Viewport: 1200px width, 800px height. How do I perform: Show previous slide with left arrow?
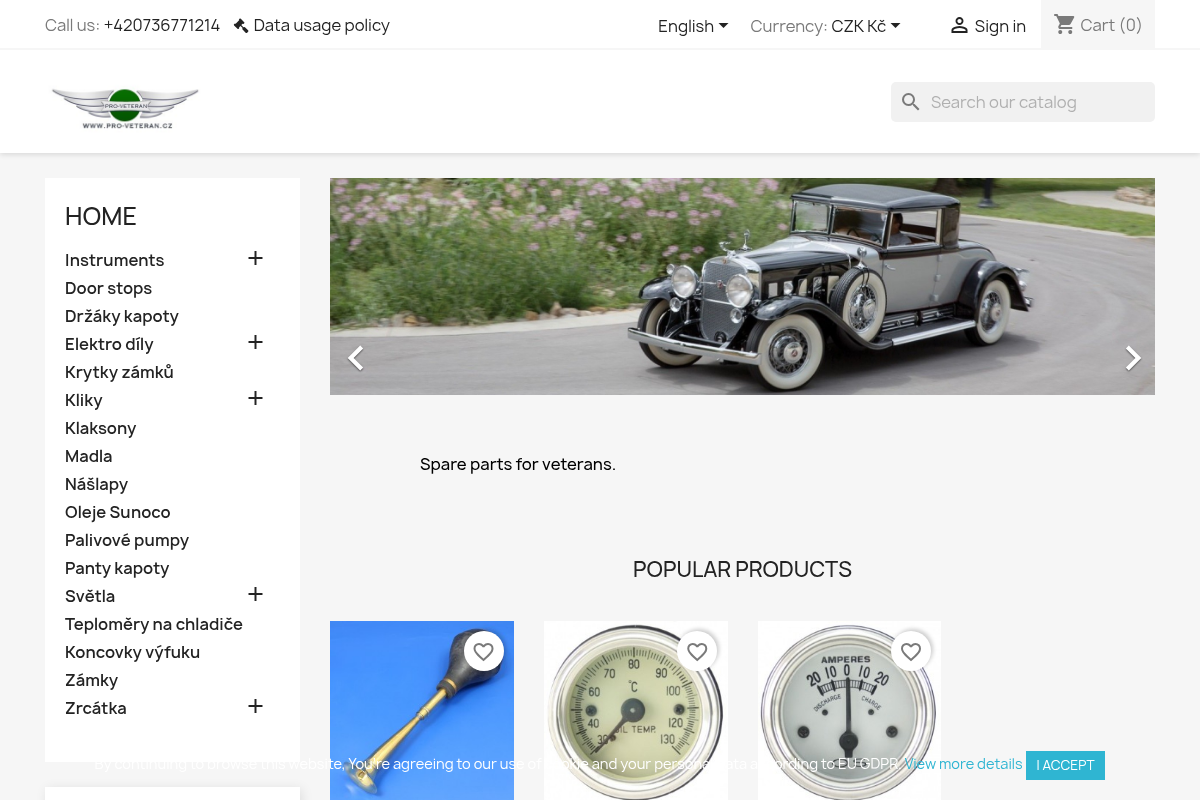[355, 358]
